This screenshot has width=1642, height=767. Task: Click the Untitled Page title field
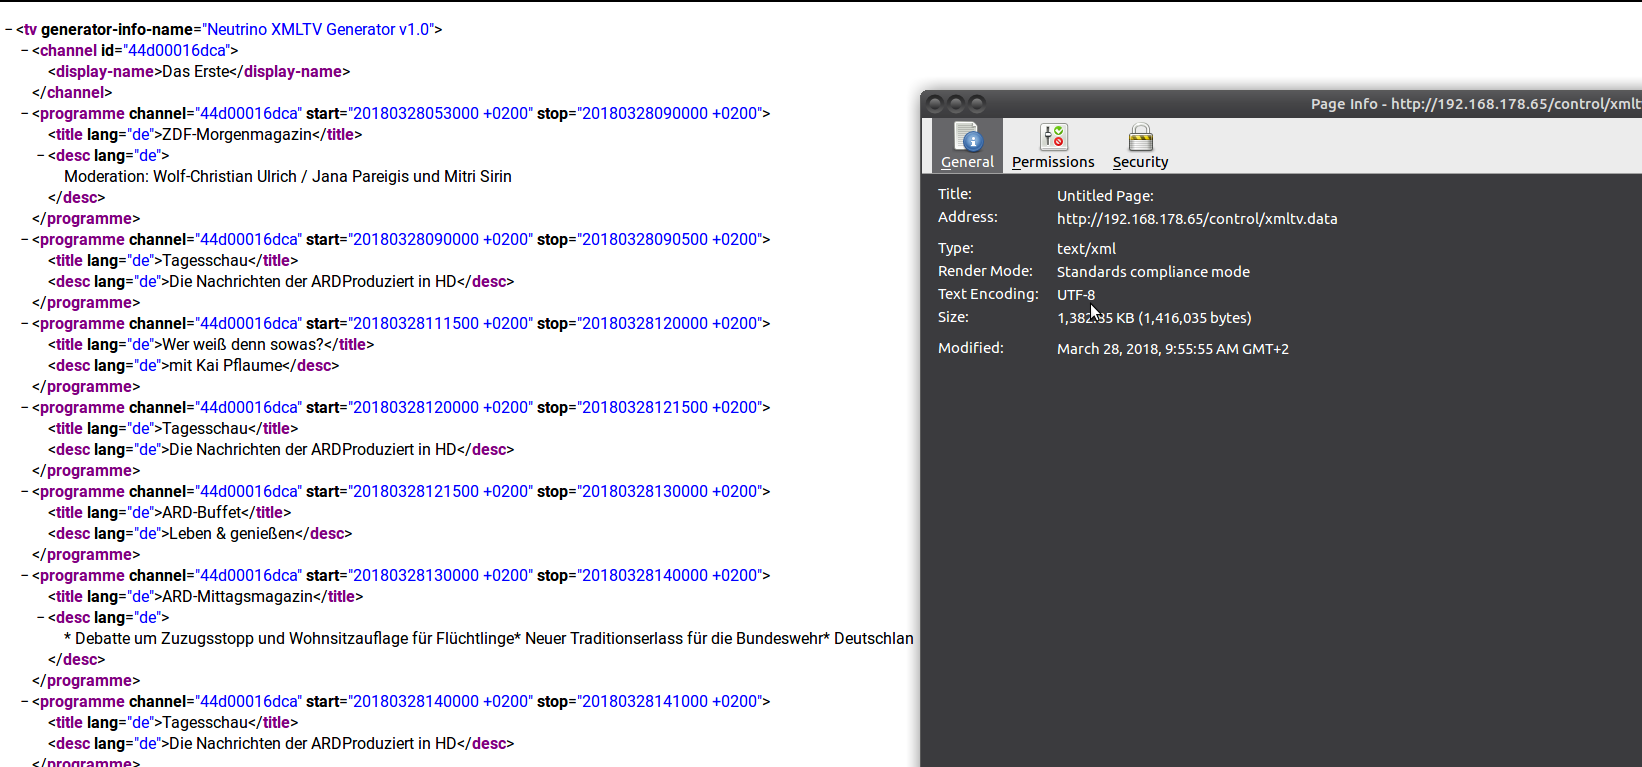click(x=1105, y=196)
